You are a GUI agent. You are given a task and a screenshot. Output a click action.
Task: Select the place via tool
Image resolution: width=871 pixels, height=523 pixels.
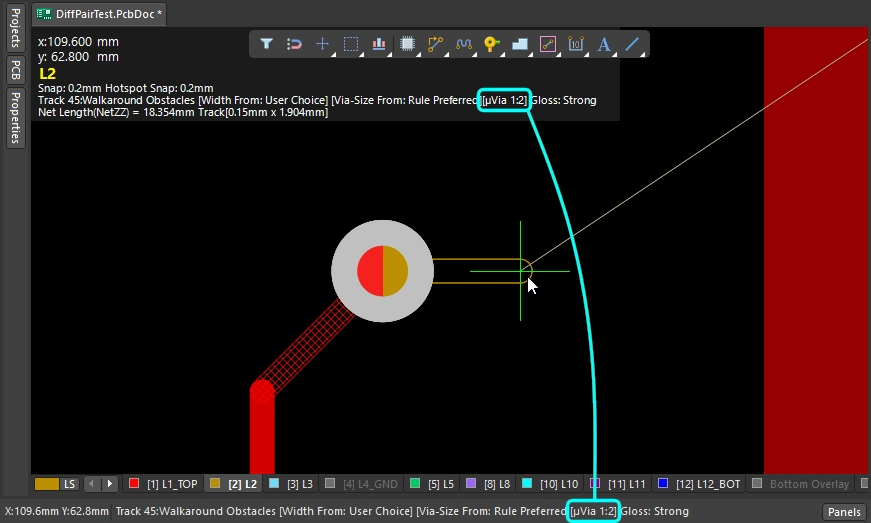[x=491, y=44]
